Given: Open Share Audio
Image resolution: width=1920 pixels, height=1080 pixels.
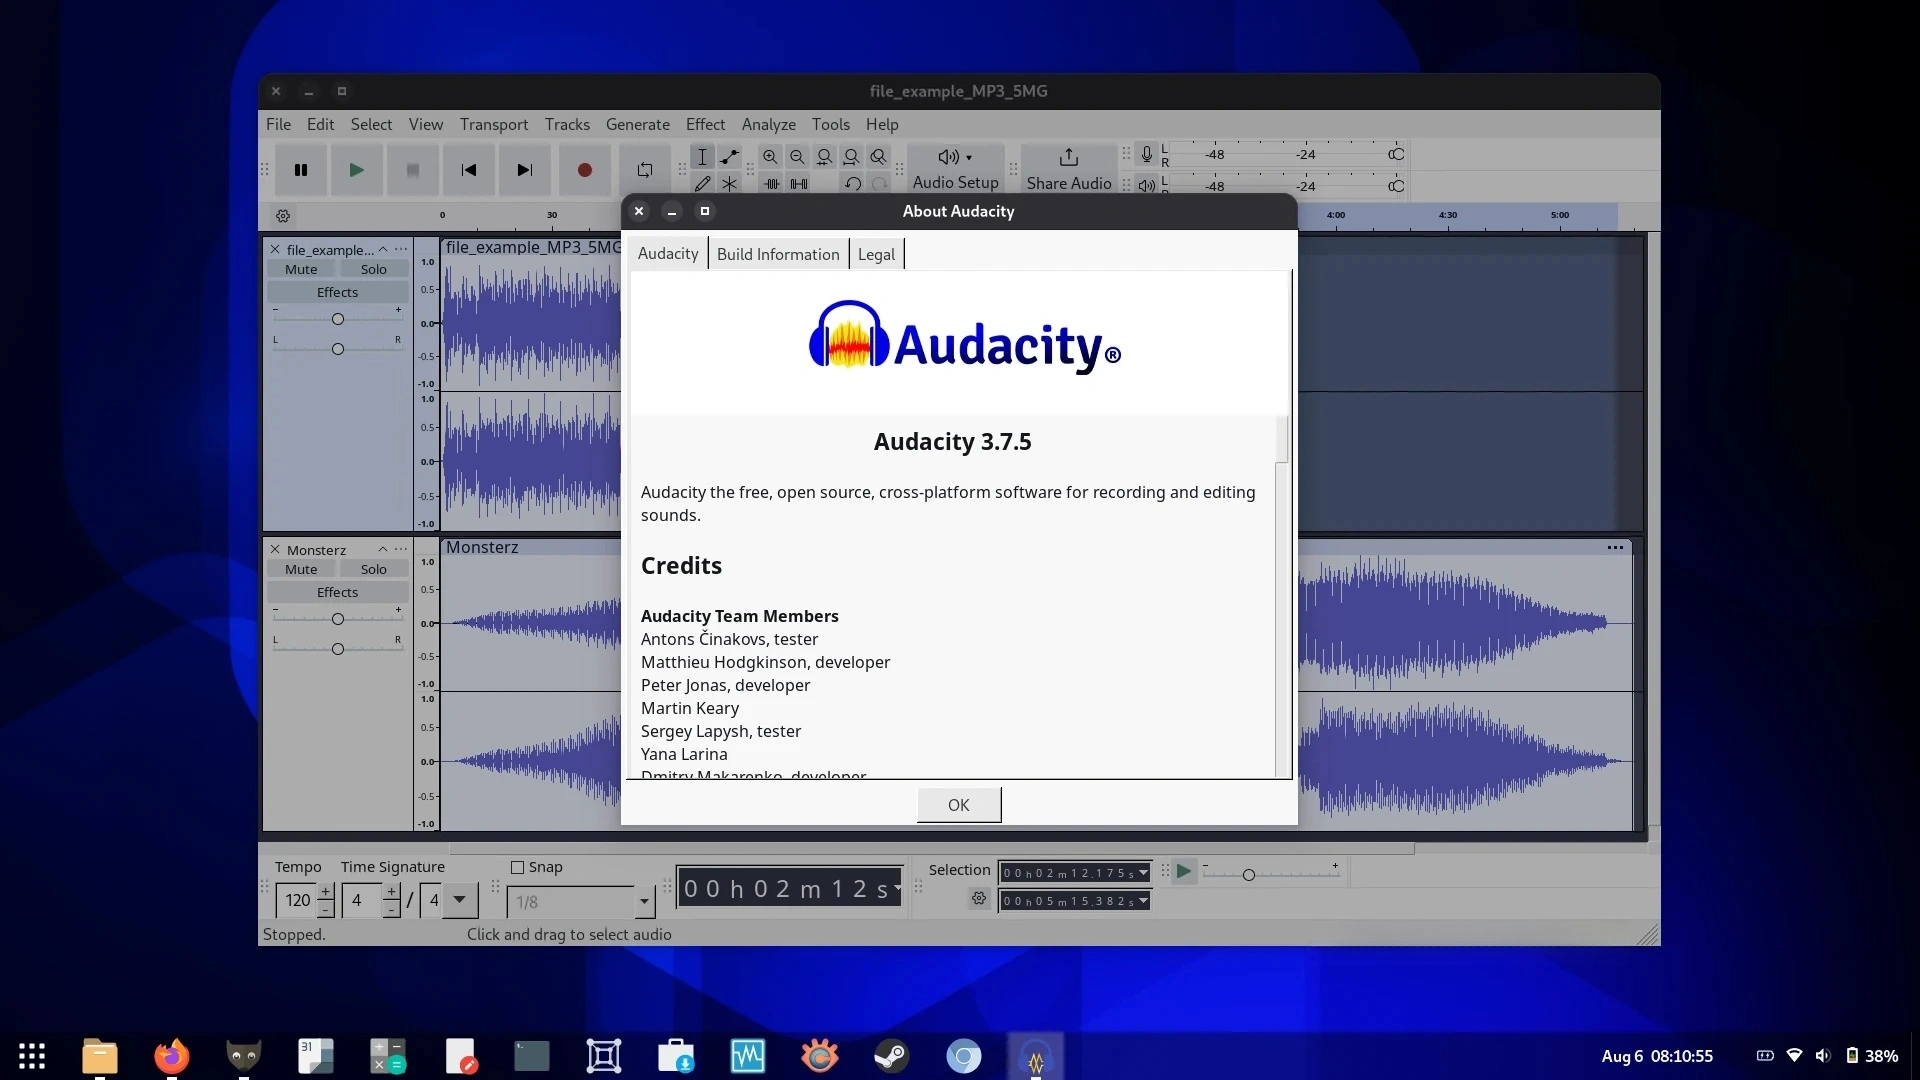Looking at the screenshot, I should click(1068, 169).
